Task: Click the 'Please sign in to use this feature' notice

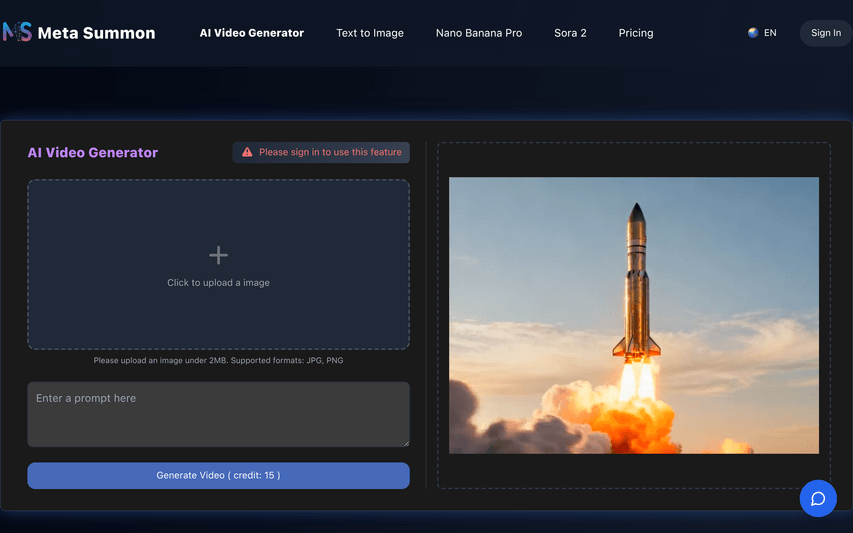Action: click(330, 152)
